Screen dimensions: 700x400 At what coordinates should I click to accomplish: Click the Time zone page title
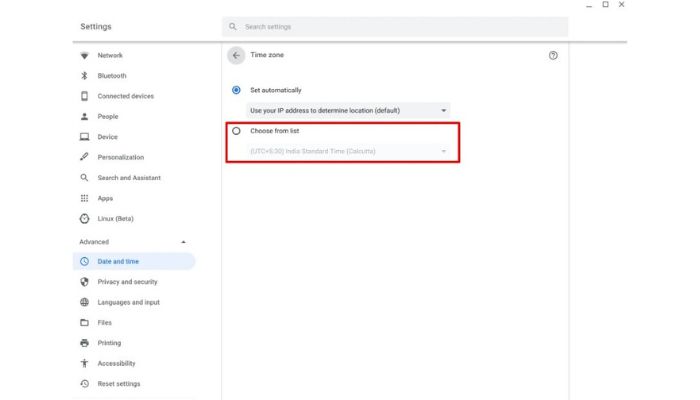click(267, 55)
